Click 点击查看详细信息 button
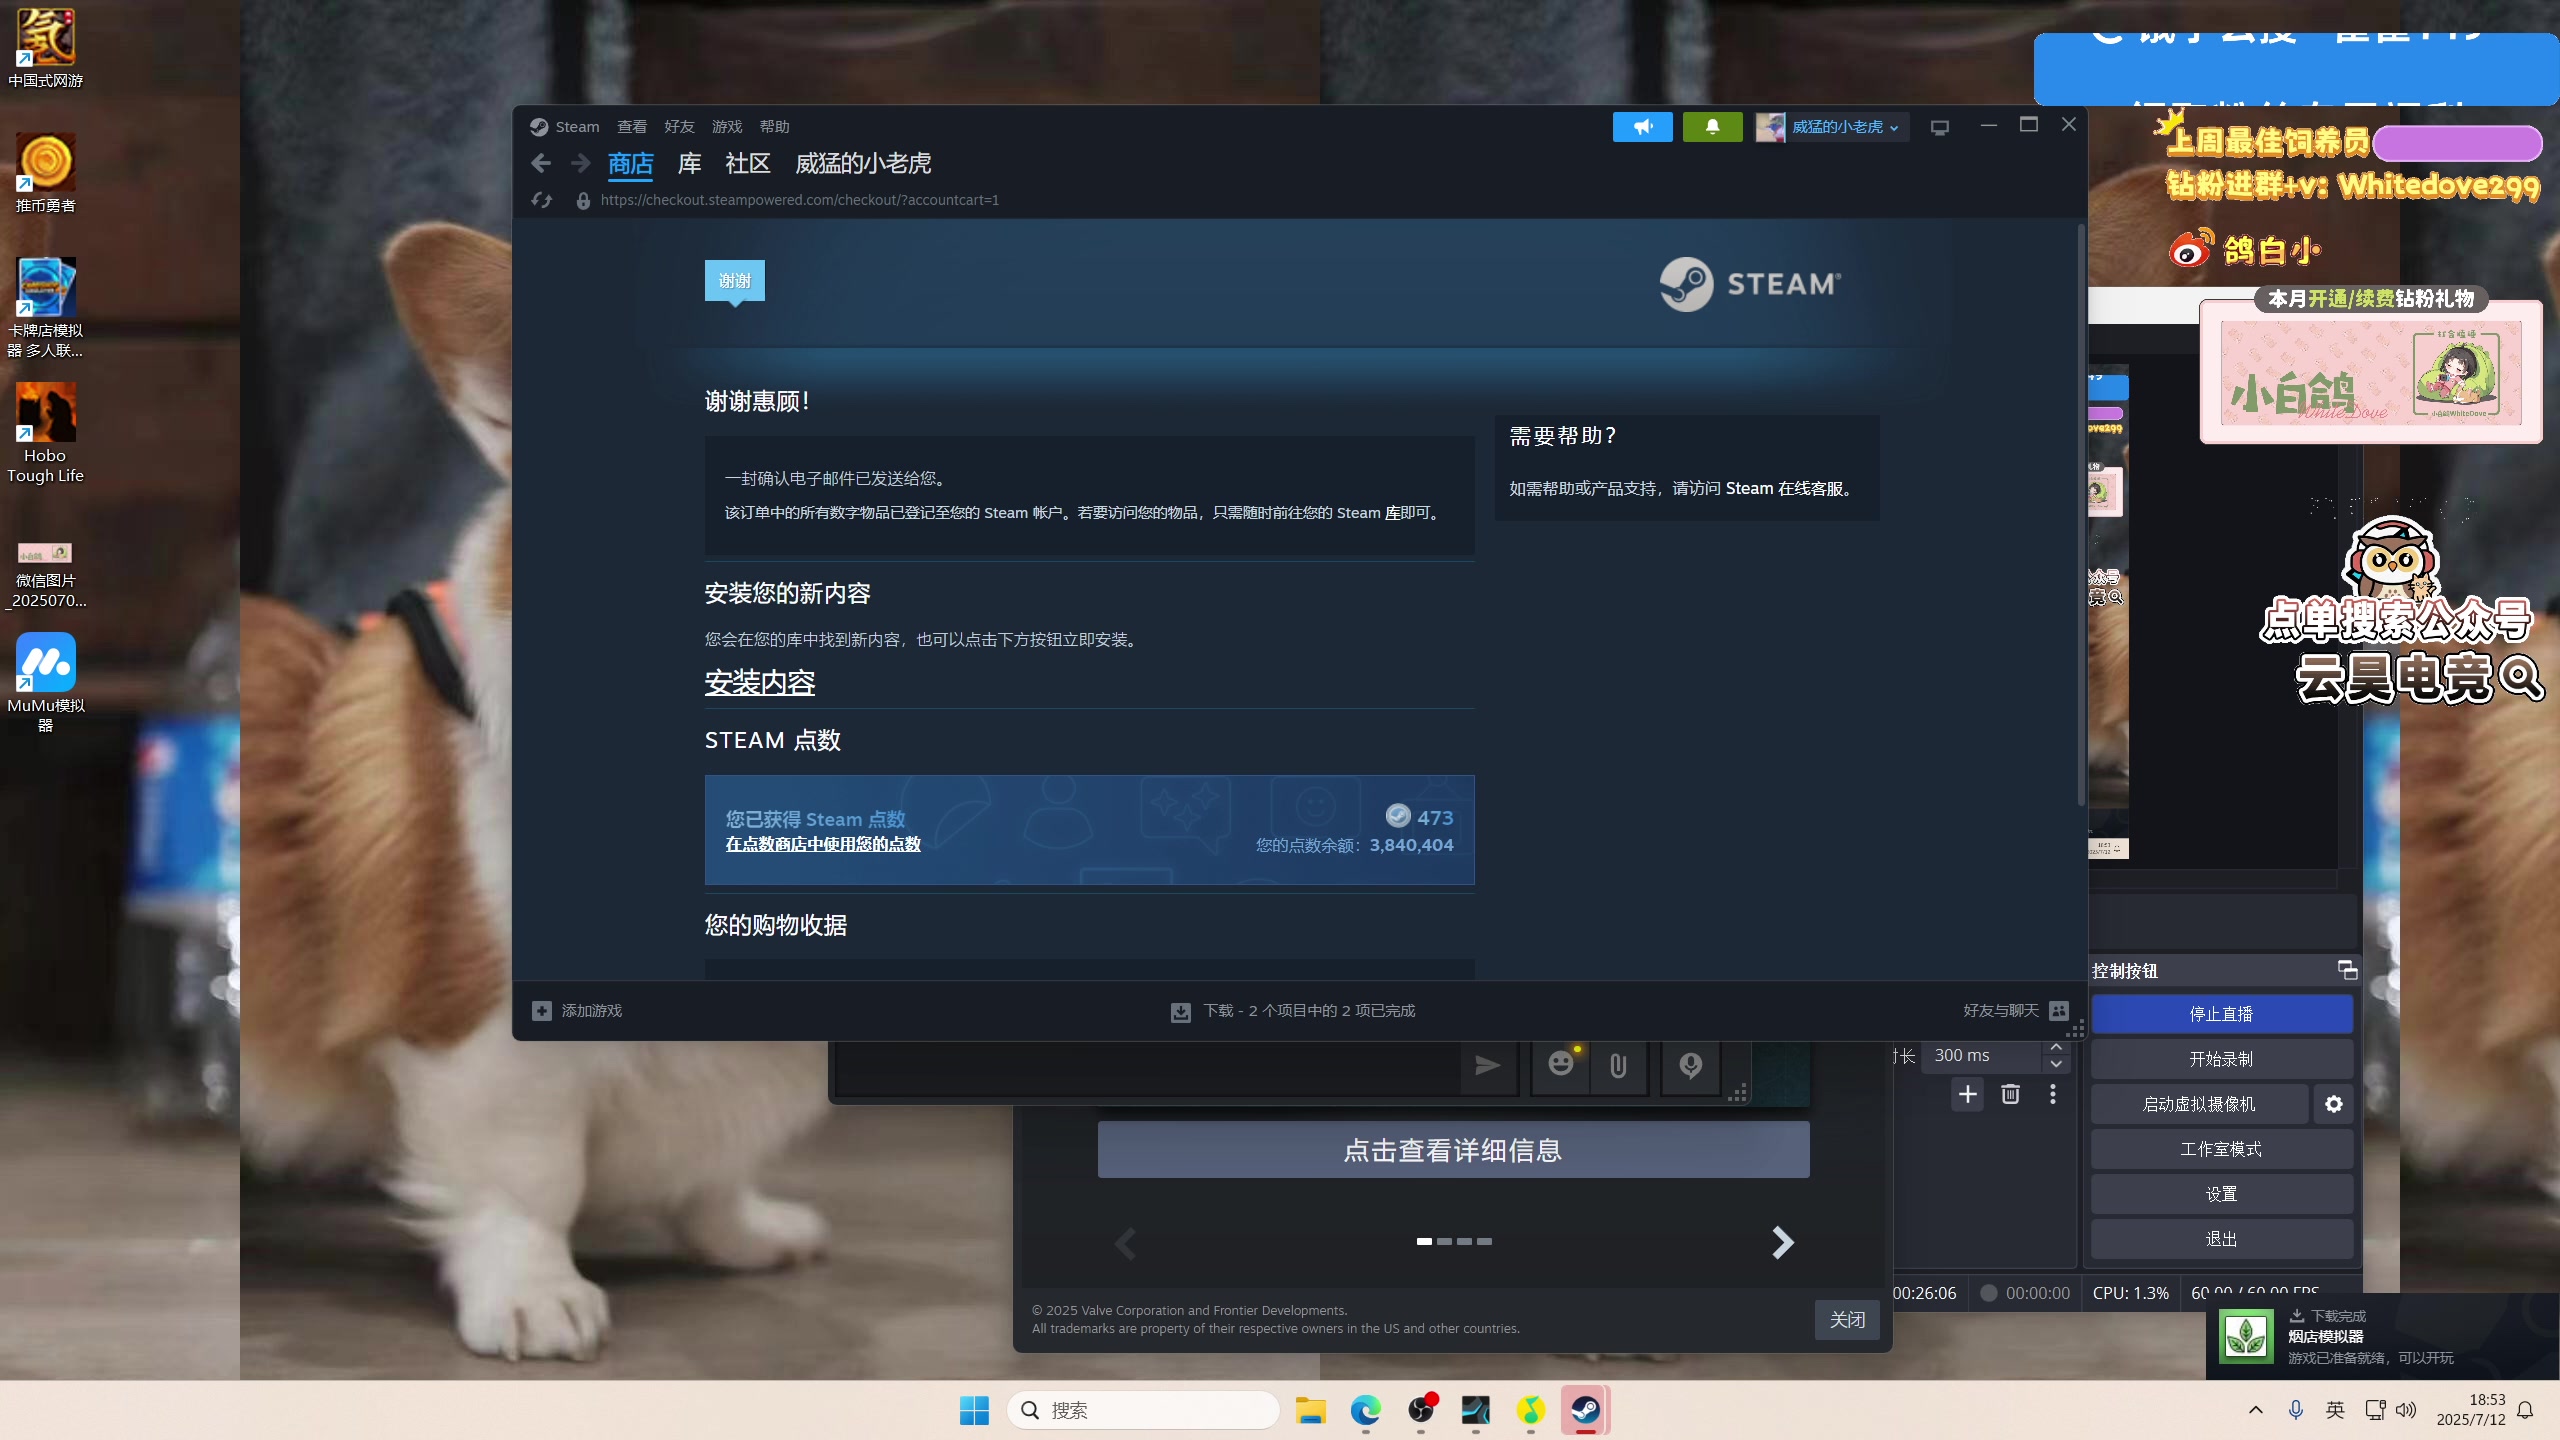2560x1440 pixels. [x=1453, y=1150]
